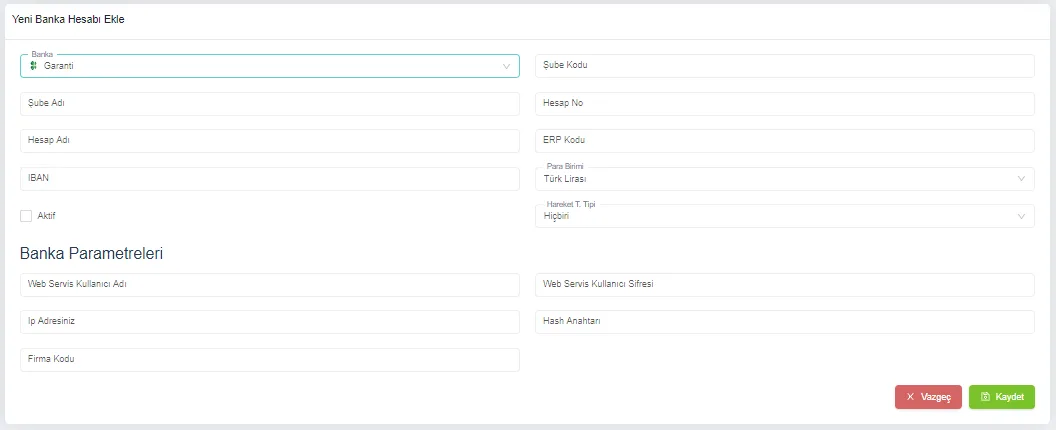Focus the Web Servis Kullanıcı Adı field
The width and height of the screenshot is (1056, 430).
click(x=269, y=284)
